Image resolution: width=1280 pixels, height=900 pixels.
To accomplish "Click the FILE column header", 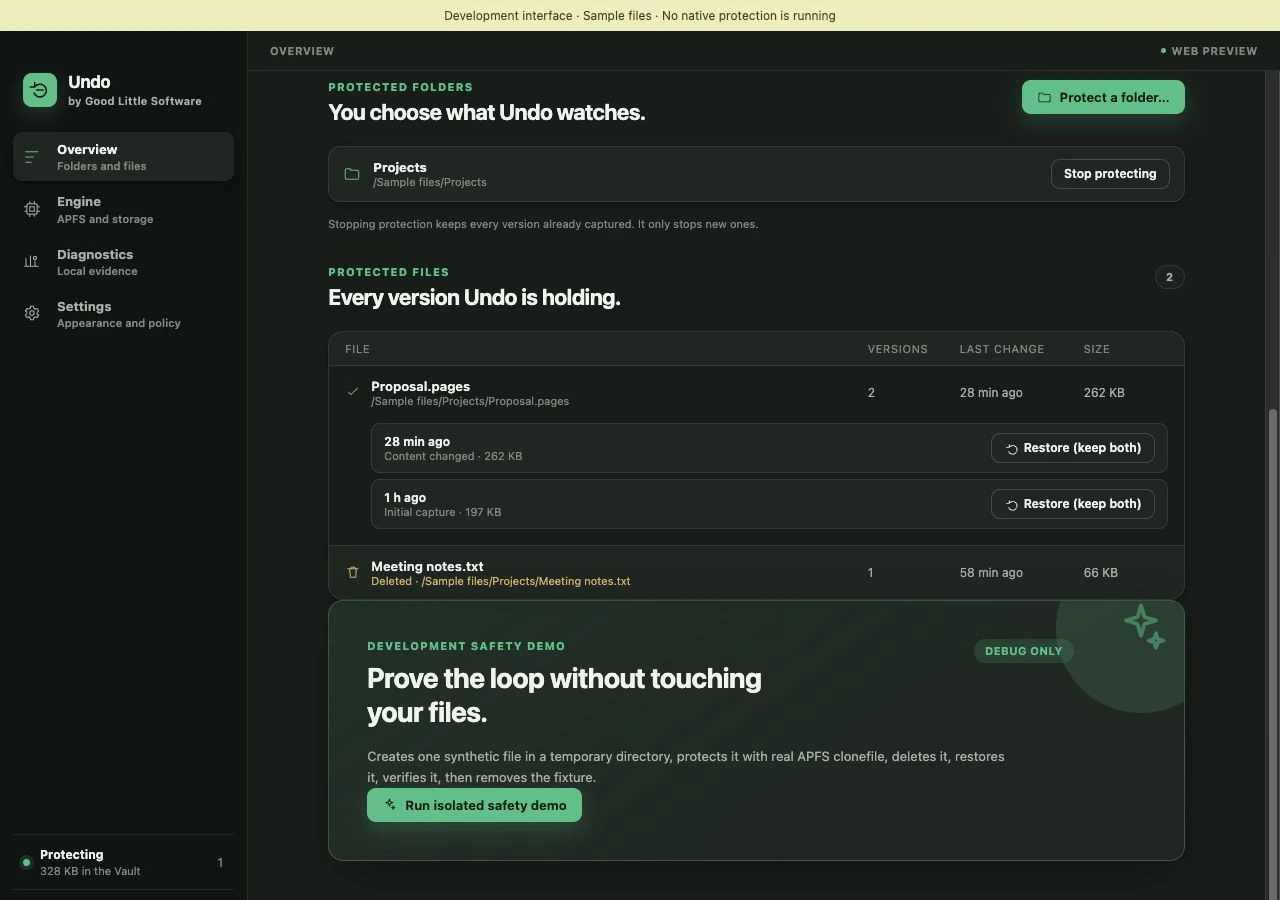I will click(357, 349).
